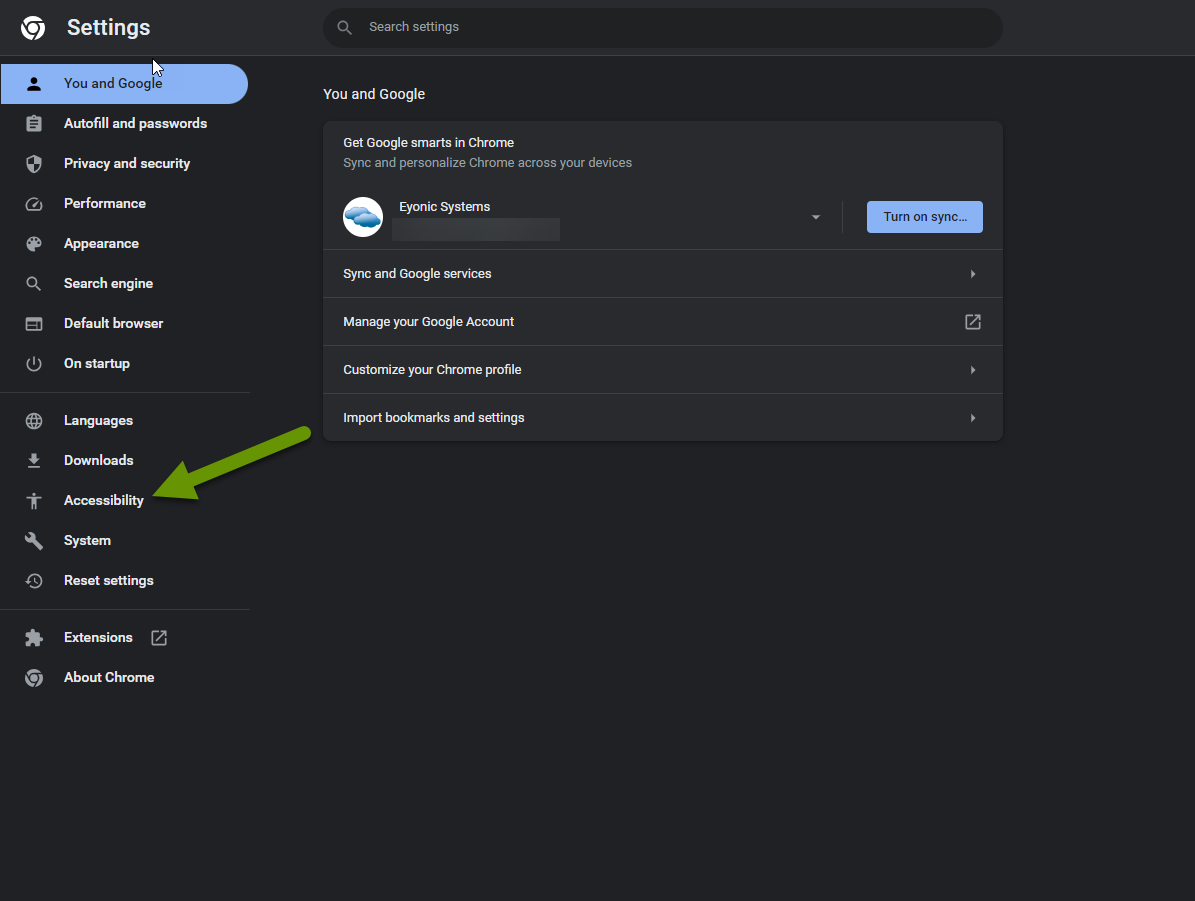This screenshot has width=1195, height=901.
Task: Click the Extensions puzzle piece icon
Action: tap(34, 638)
